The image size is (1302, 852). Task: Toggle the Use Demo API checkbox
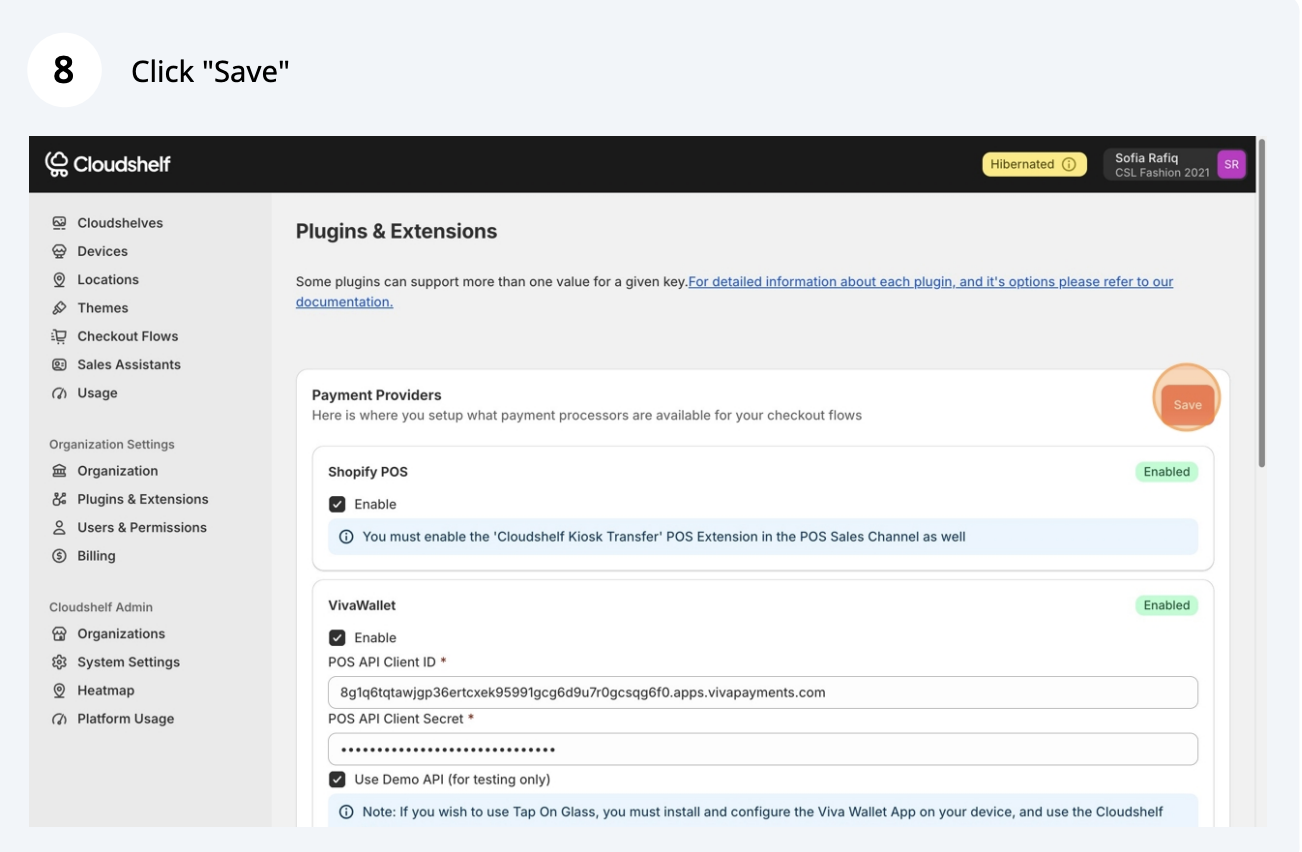pyautogui.click(x=337, y=779)
